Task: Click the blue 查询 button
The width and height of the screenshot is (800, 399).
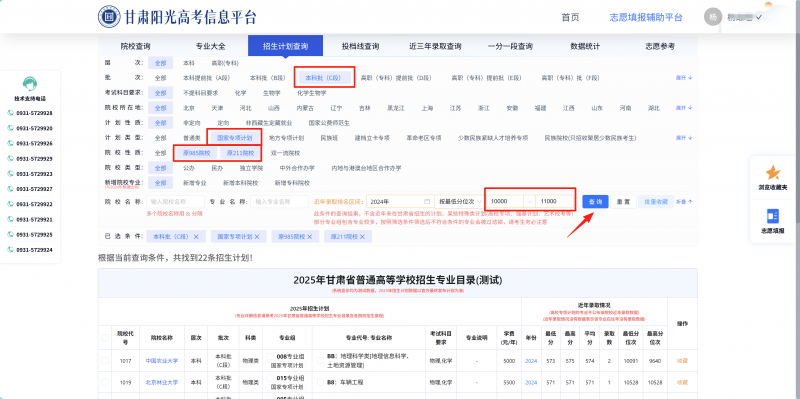Action: pos(595,202)
